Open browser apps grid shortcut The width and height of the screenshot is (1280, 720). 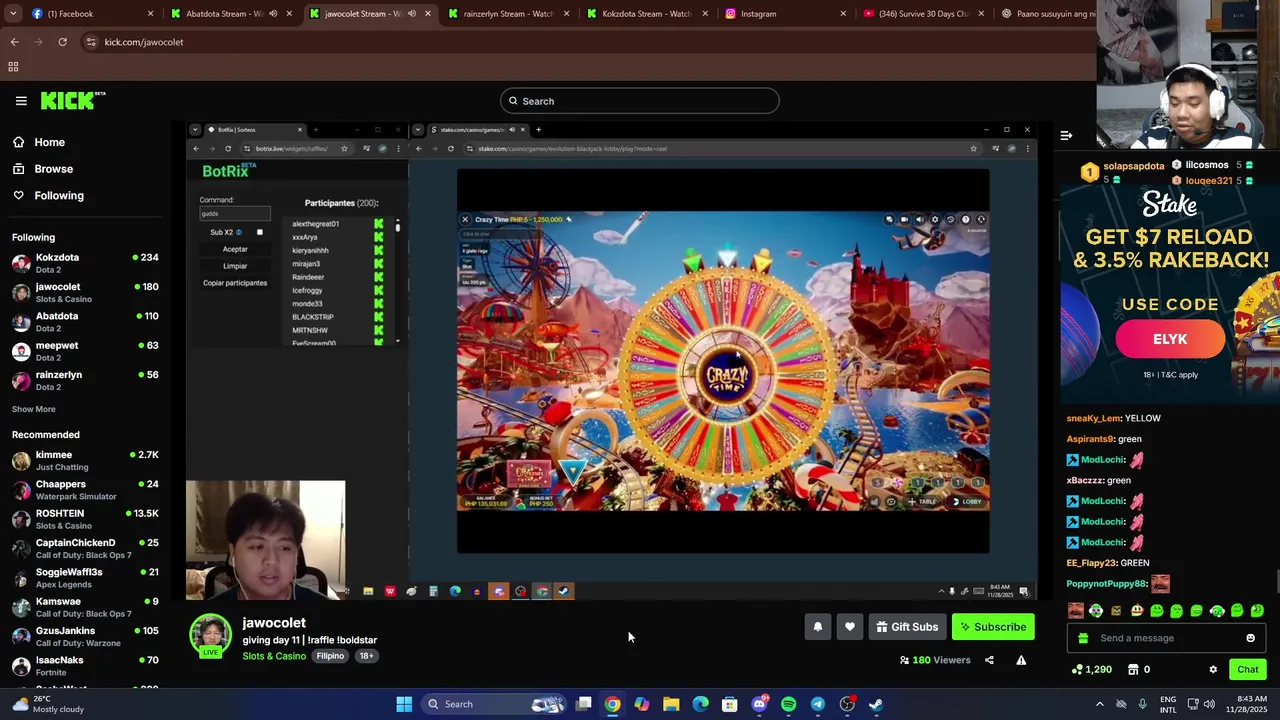(13, 67)
